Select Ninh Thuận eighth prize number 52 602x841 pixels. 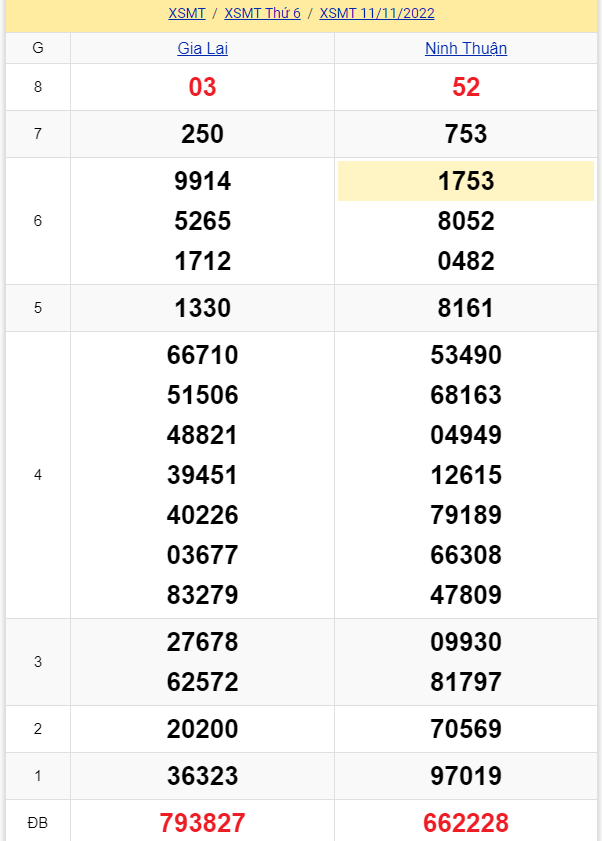pos(466,87)
